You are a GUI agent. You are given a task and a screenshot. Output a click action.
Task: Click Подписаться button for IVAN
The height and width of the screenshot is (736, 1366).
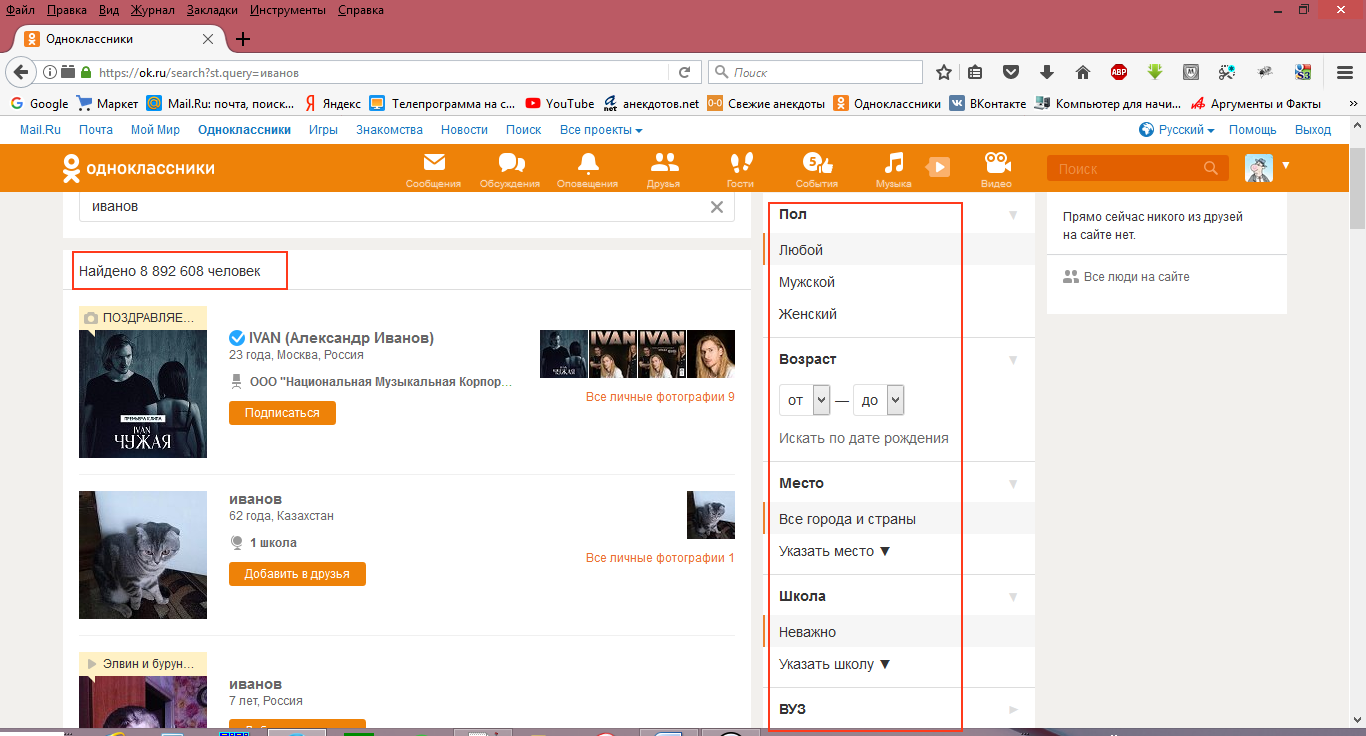(x=282, y=413)
